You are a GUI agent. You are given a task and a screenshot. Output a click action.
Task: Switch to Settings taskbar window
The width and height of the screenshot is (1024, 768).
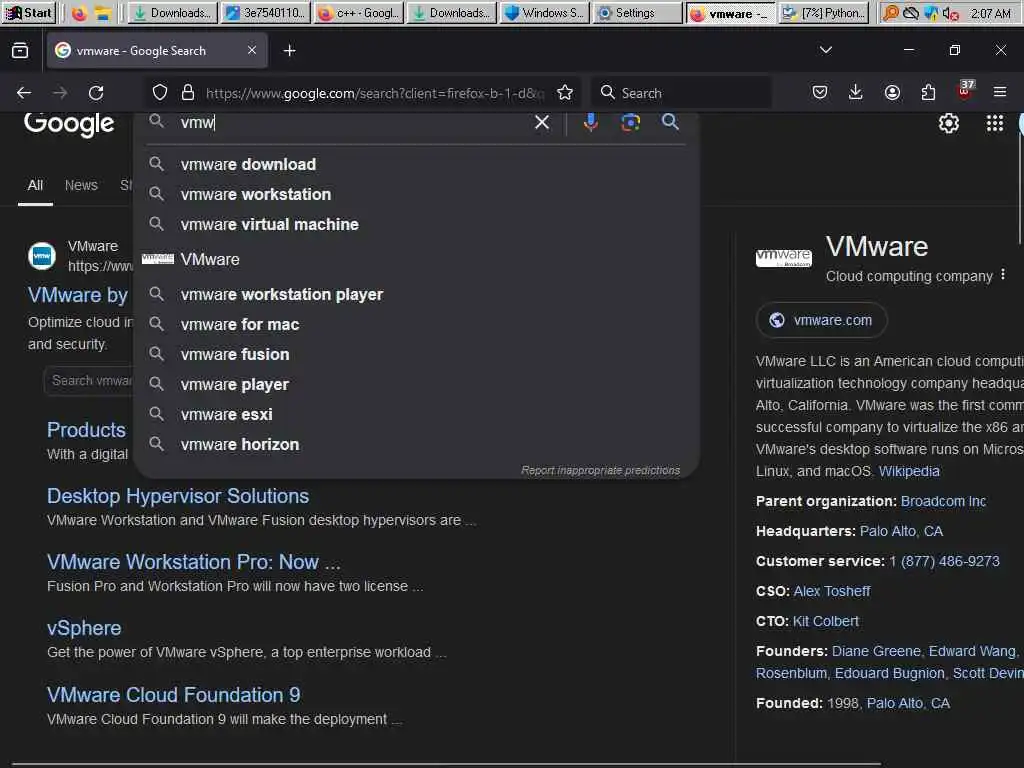click(636, 12)
